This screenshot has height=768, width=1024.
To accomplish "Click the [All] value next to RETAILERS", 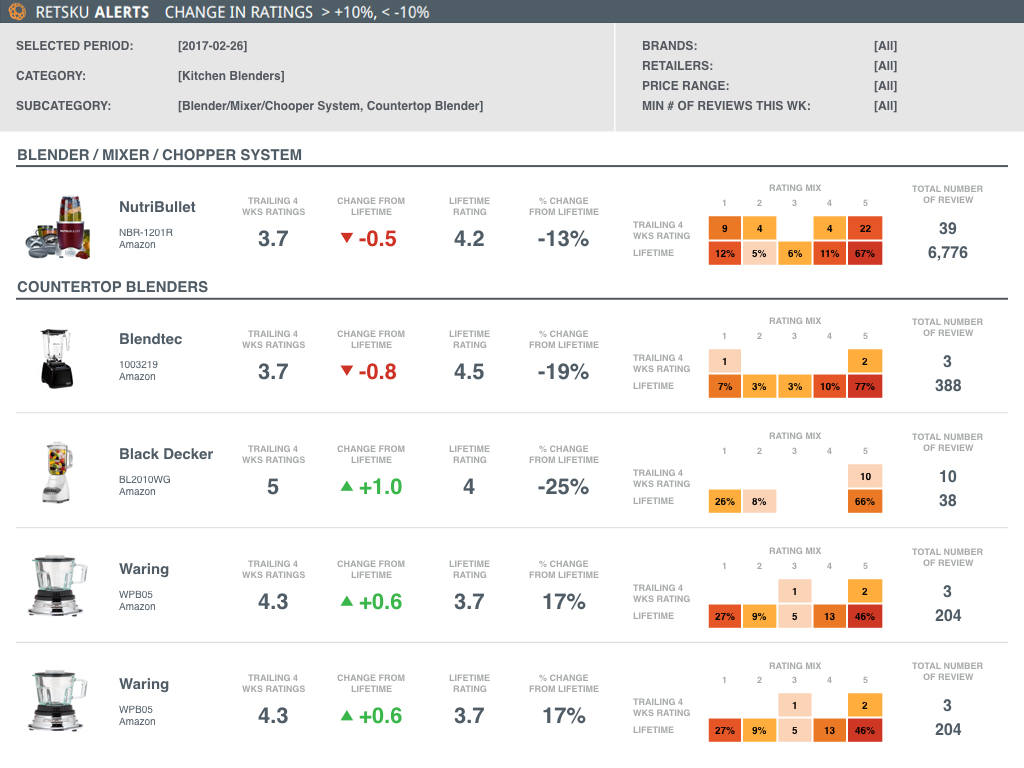I will click(x=886, y=66).
